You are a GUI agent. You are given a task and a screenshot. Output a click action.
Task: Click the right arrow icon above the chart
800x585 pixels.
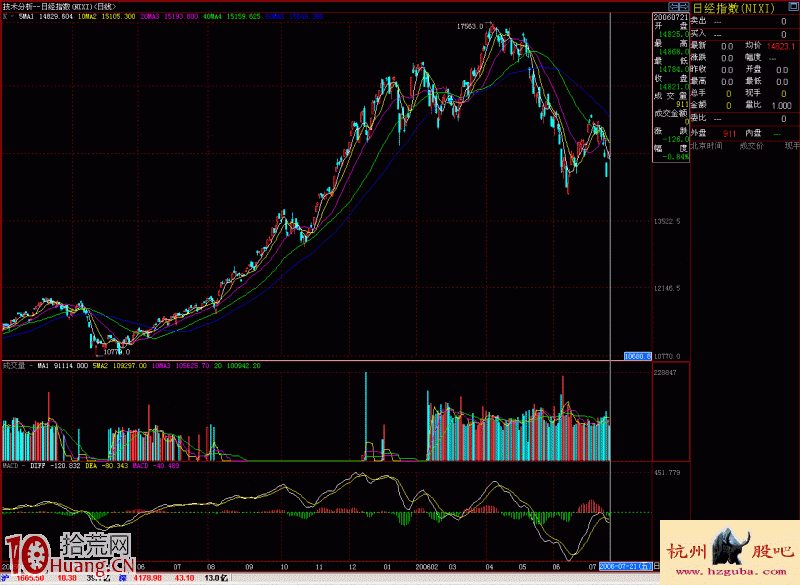click(684, 7)
